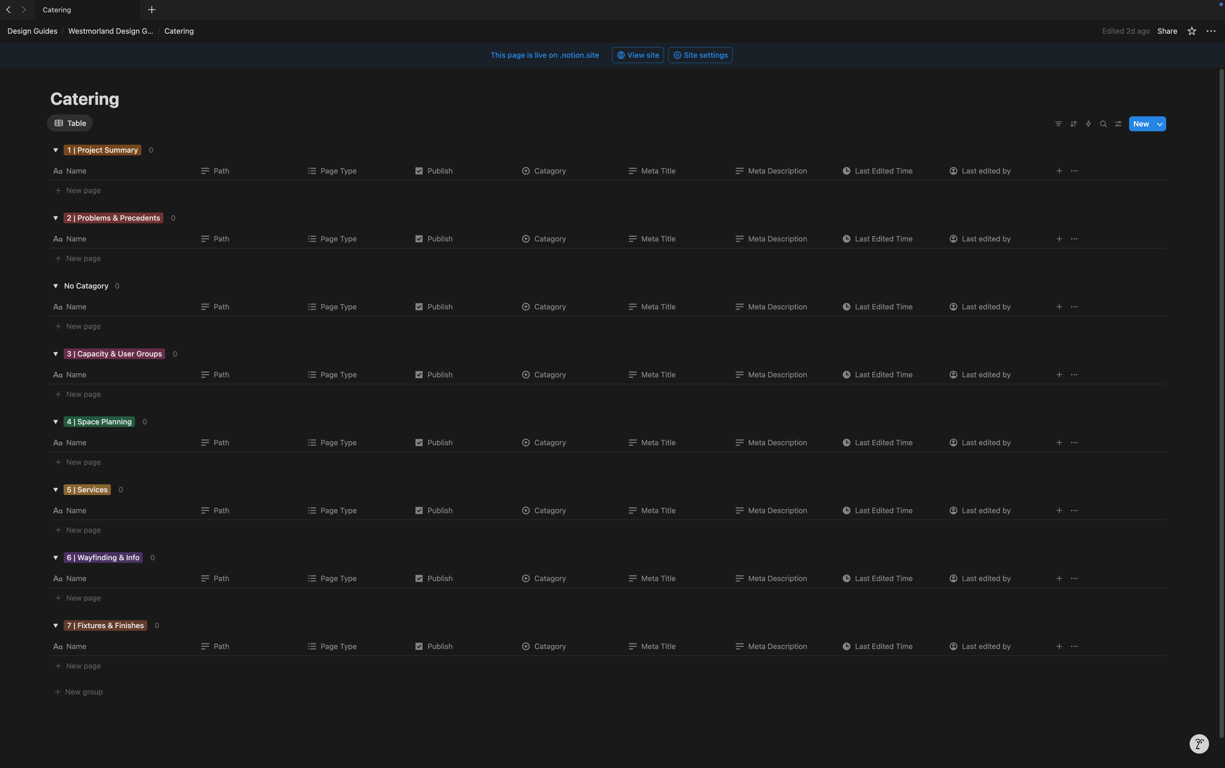Open the view settings icon beside New
1225x768 pixels.
1118,124
